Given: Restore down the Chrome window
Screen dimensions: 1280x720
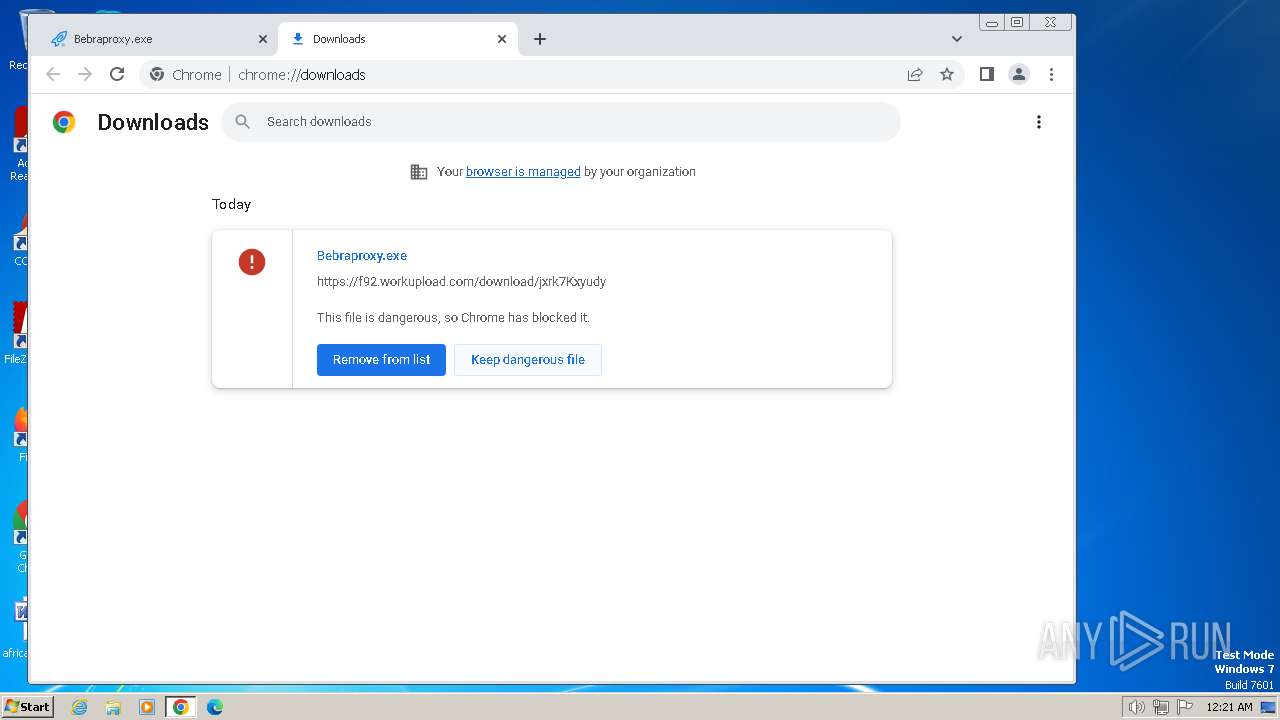Looking at the screenshot, I should tap(1016, 22).
